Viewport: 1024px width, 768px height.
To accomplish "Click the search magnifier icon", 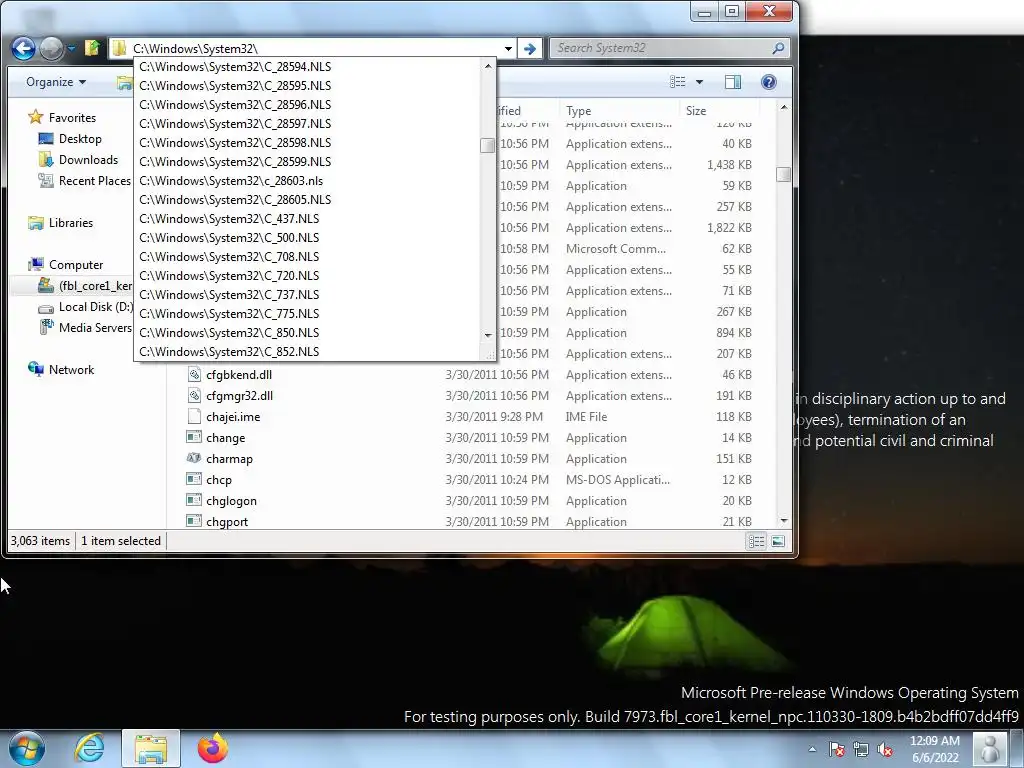I will pyautogui.click(x=778, y=48).
